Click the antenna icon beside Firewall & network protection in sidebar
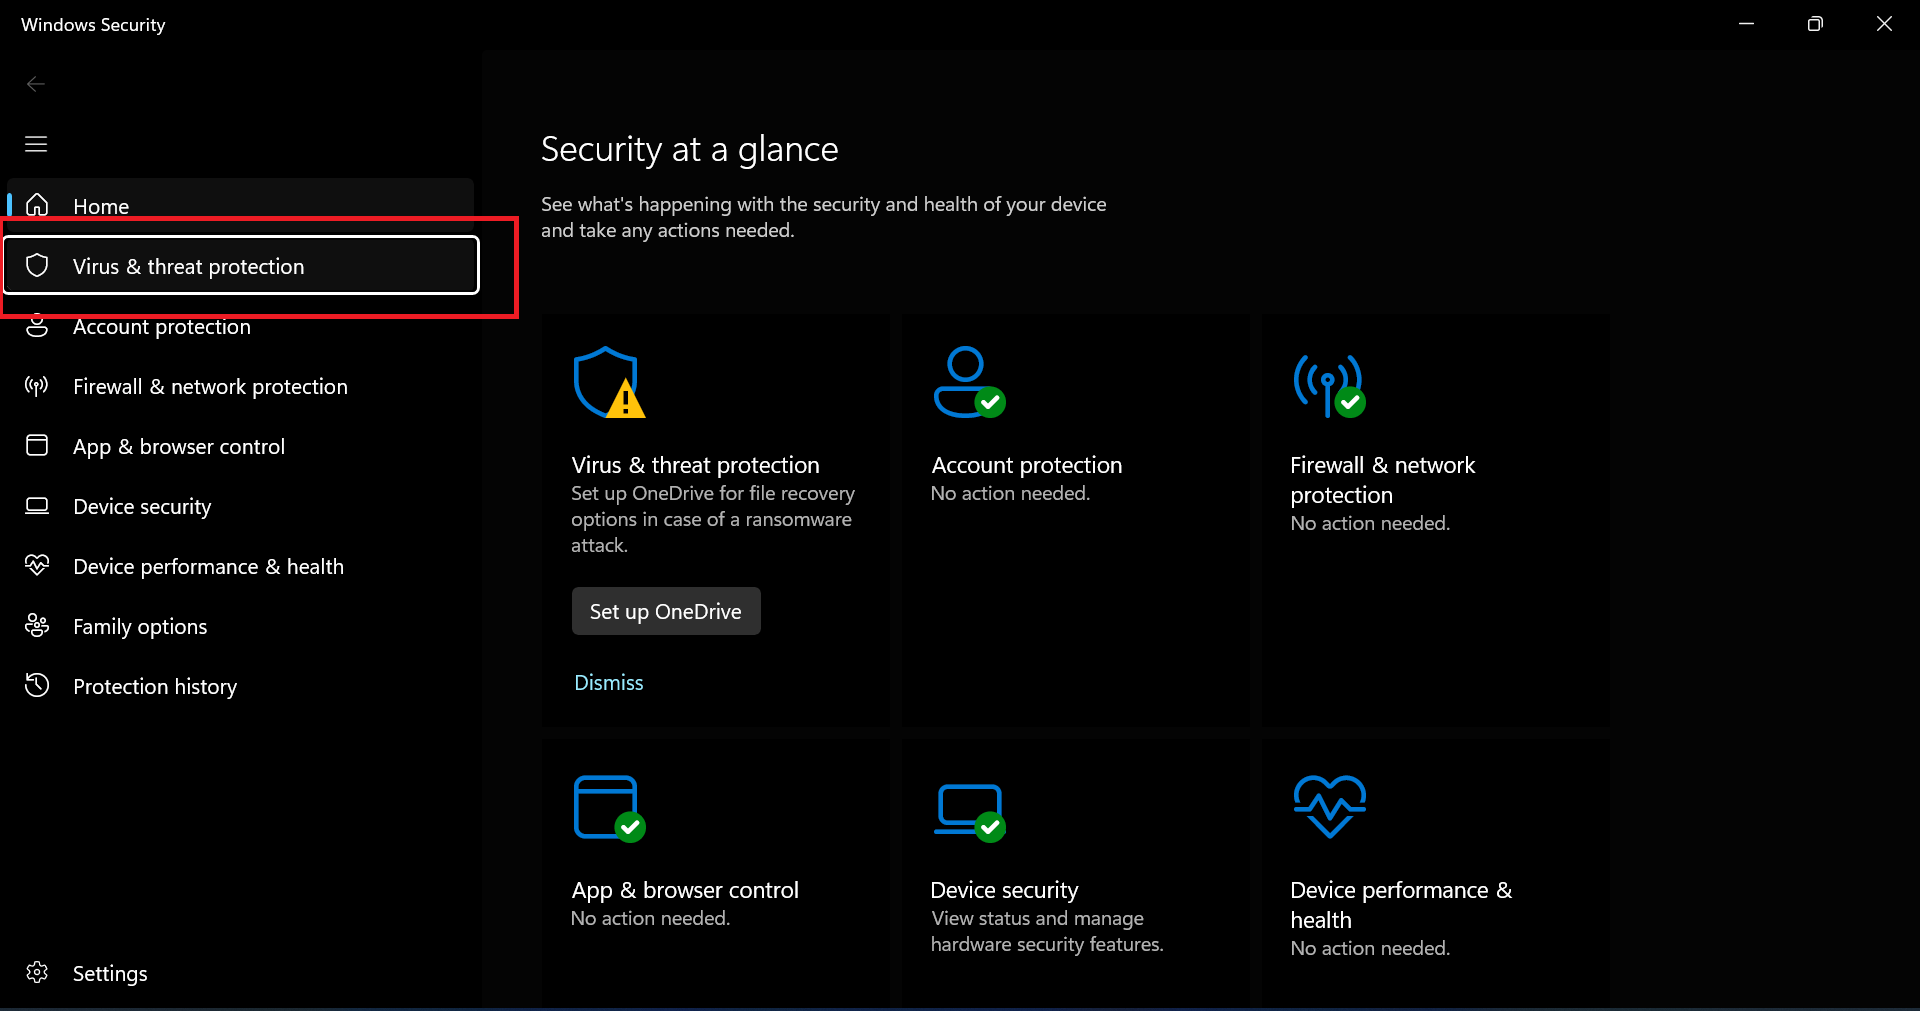 pos(37,386)
